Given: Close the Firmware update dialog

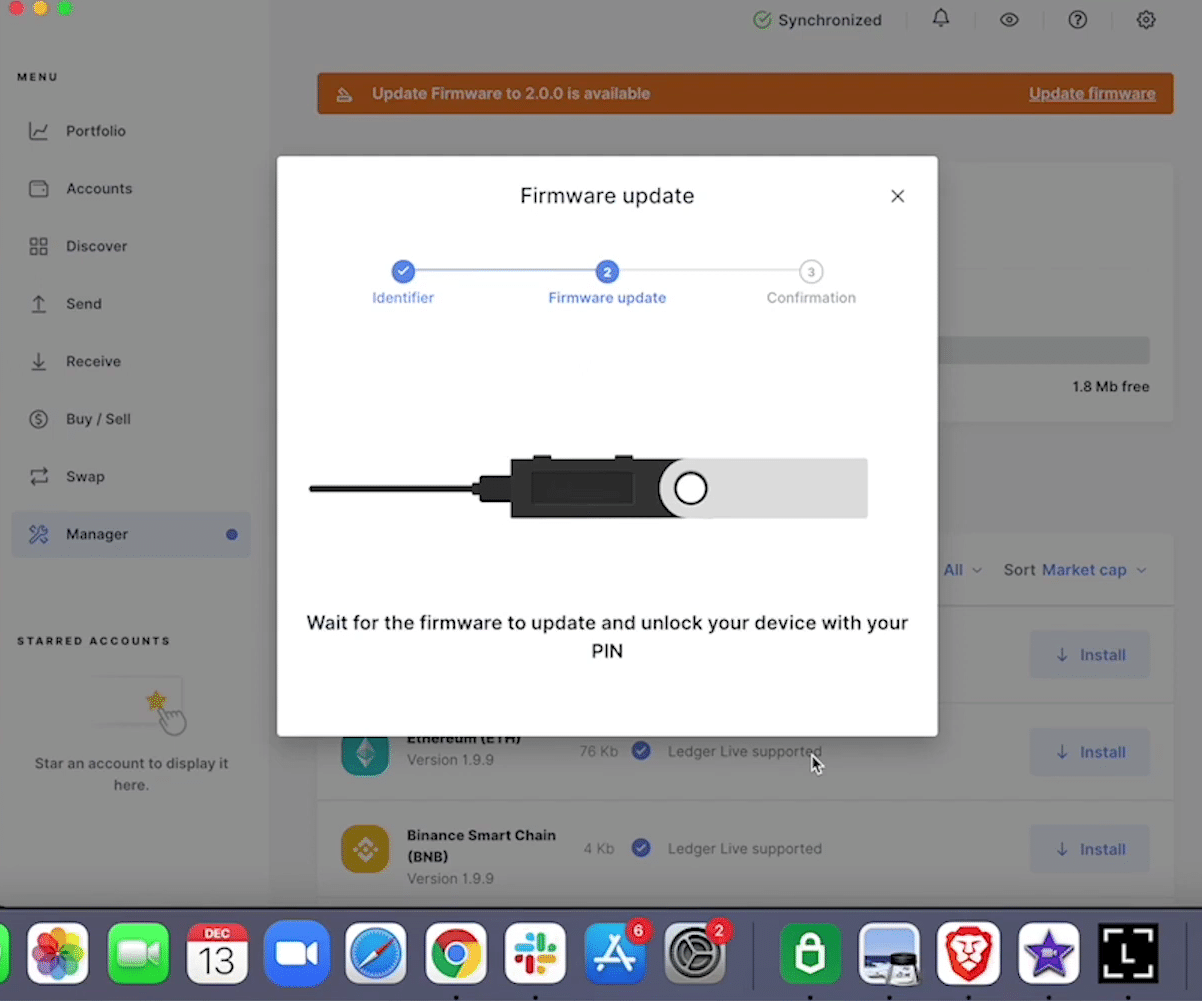Looking at the screenshot, I should point(898,196).
